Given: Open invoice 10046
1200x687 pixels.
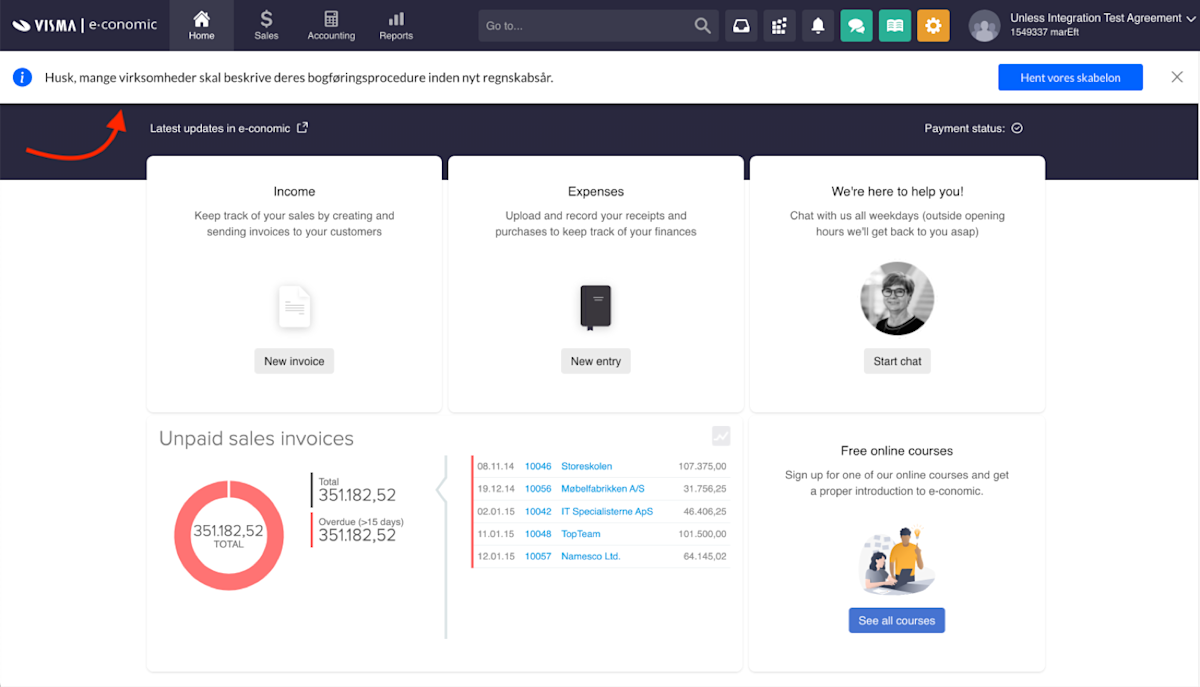Looking at the screenshot, I should pos(538,466).
